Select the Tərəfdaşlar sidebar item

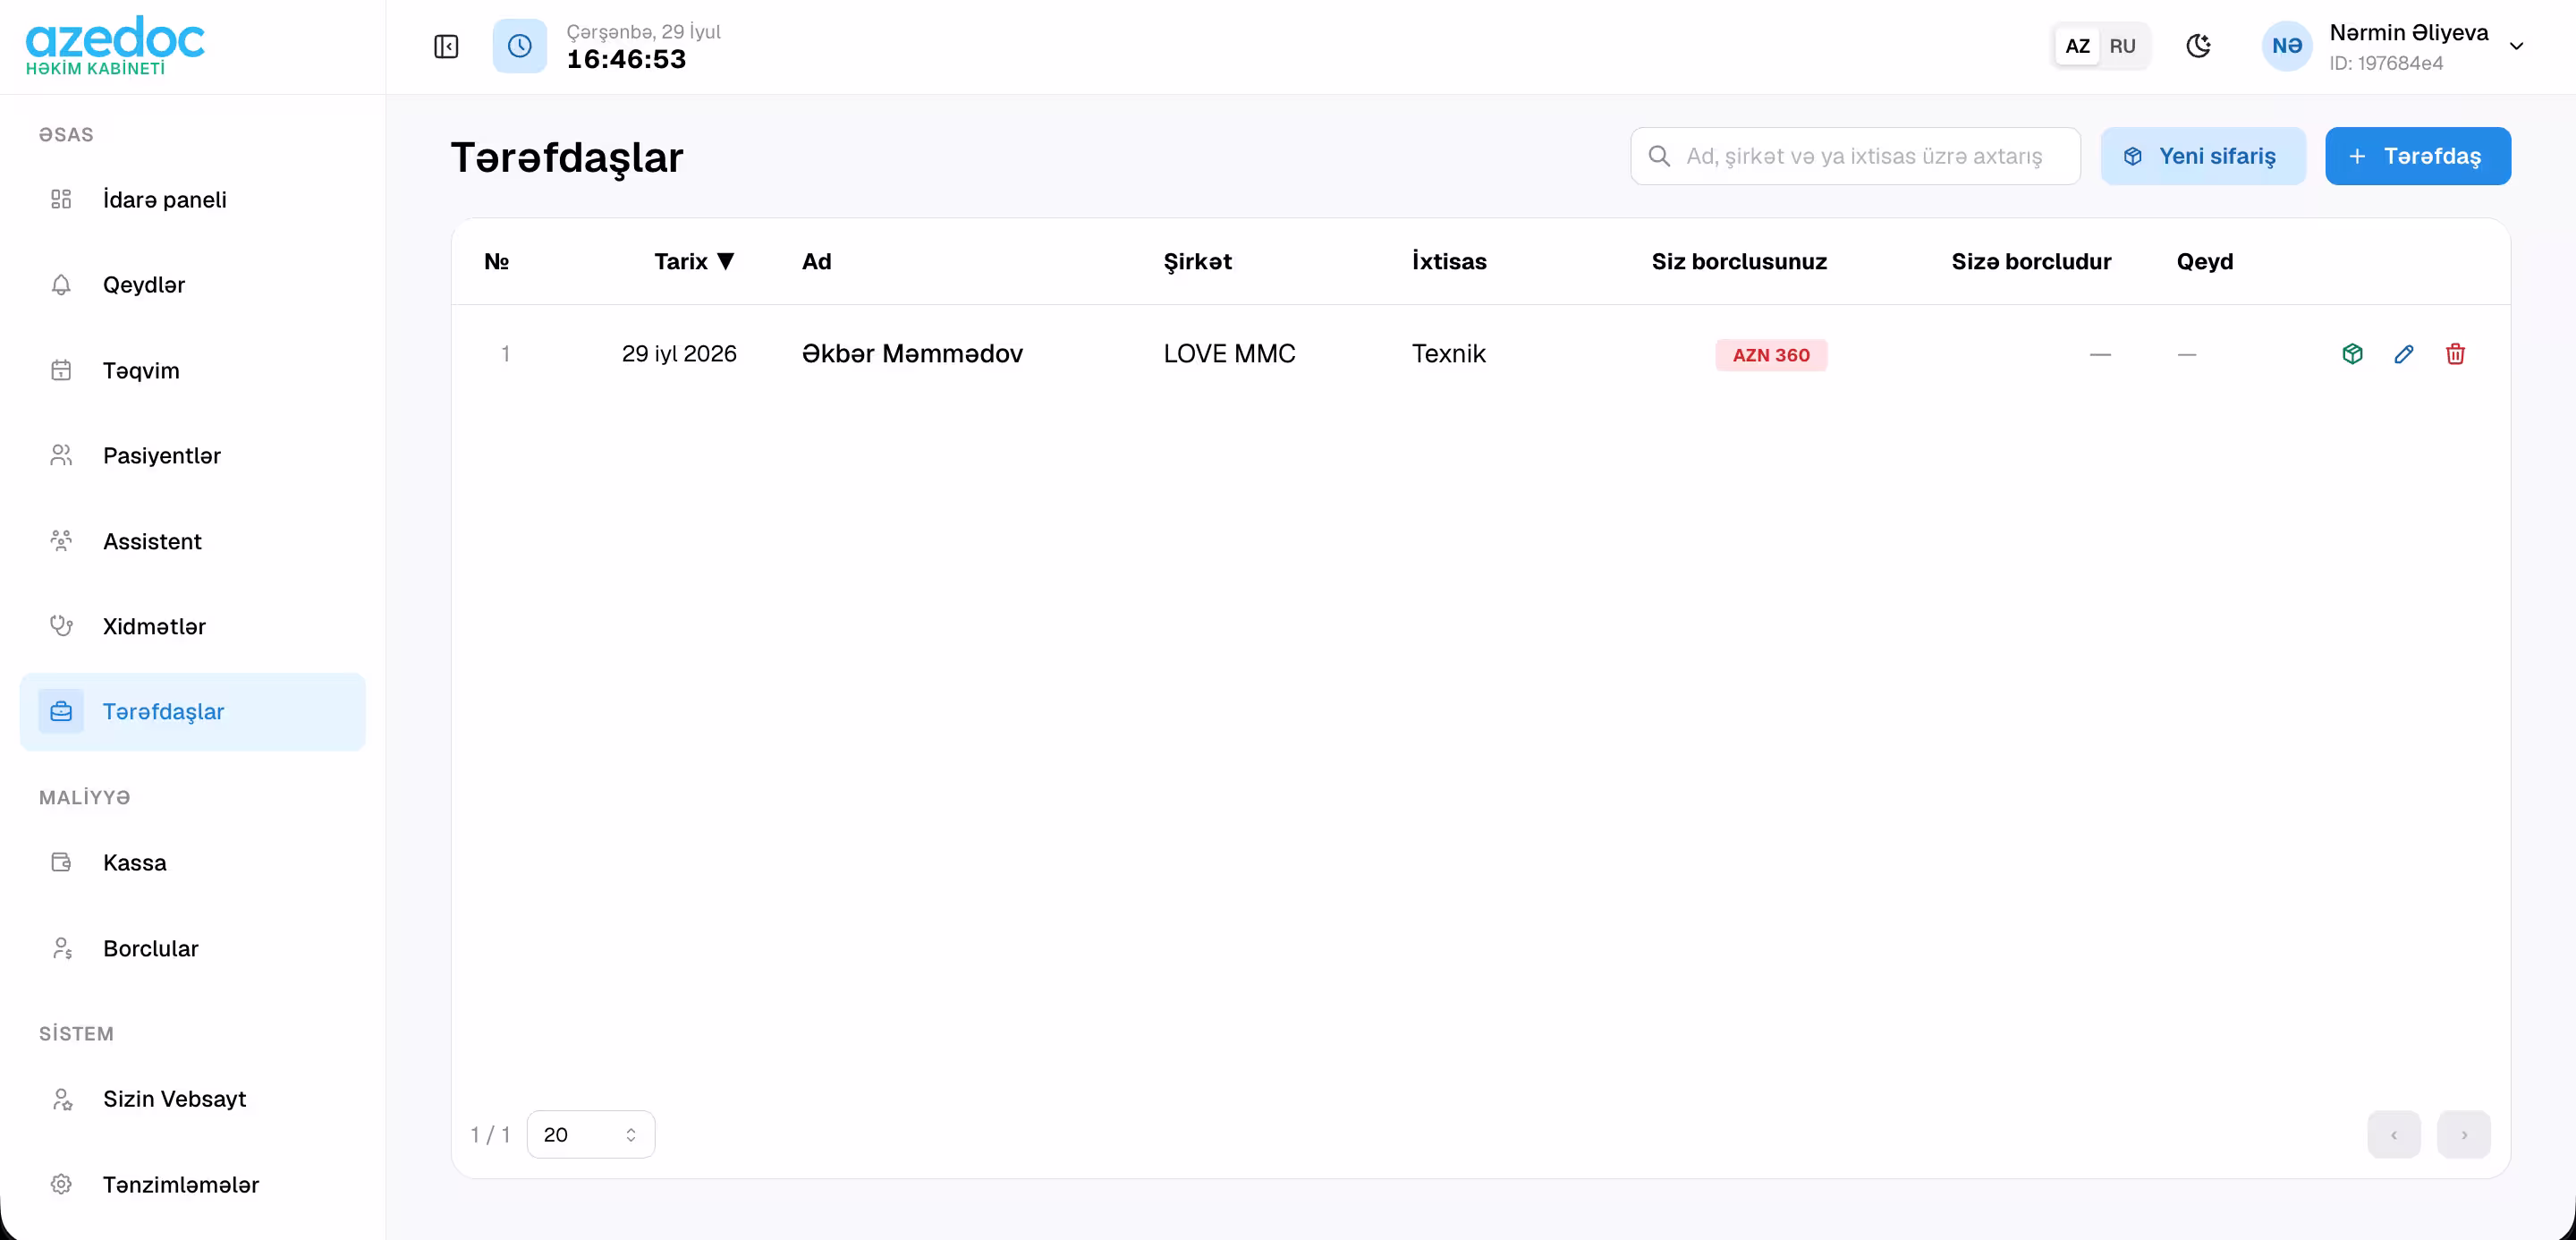point(193,712)
